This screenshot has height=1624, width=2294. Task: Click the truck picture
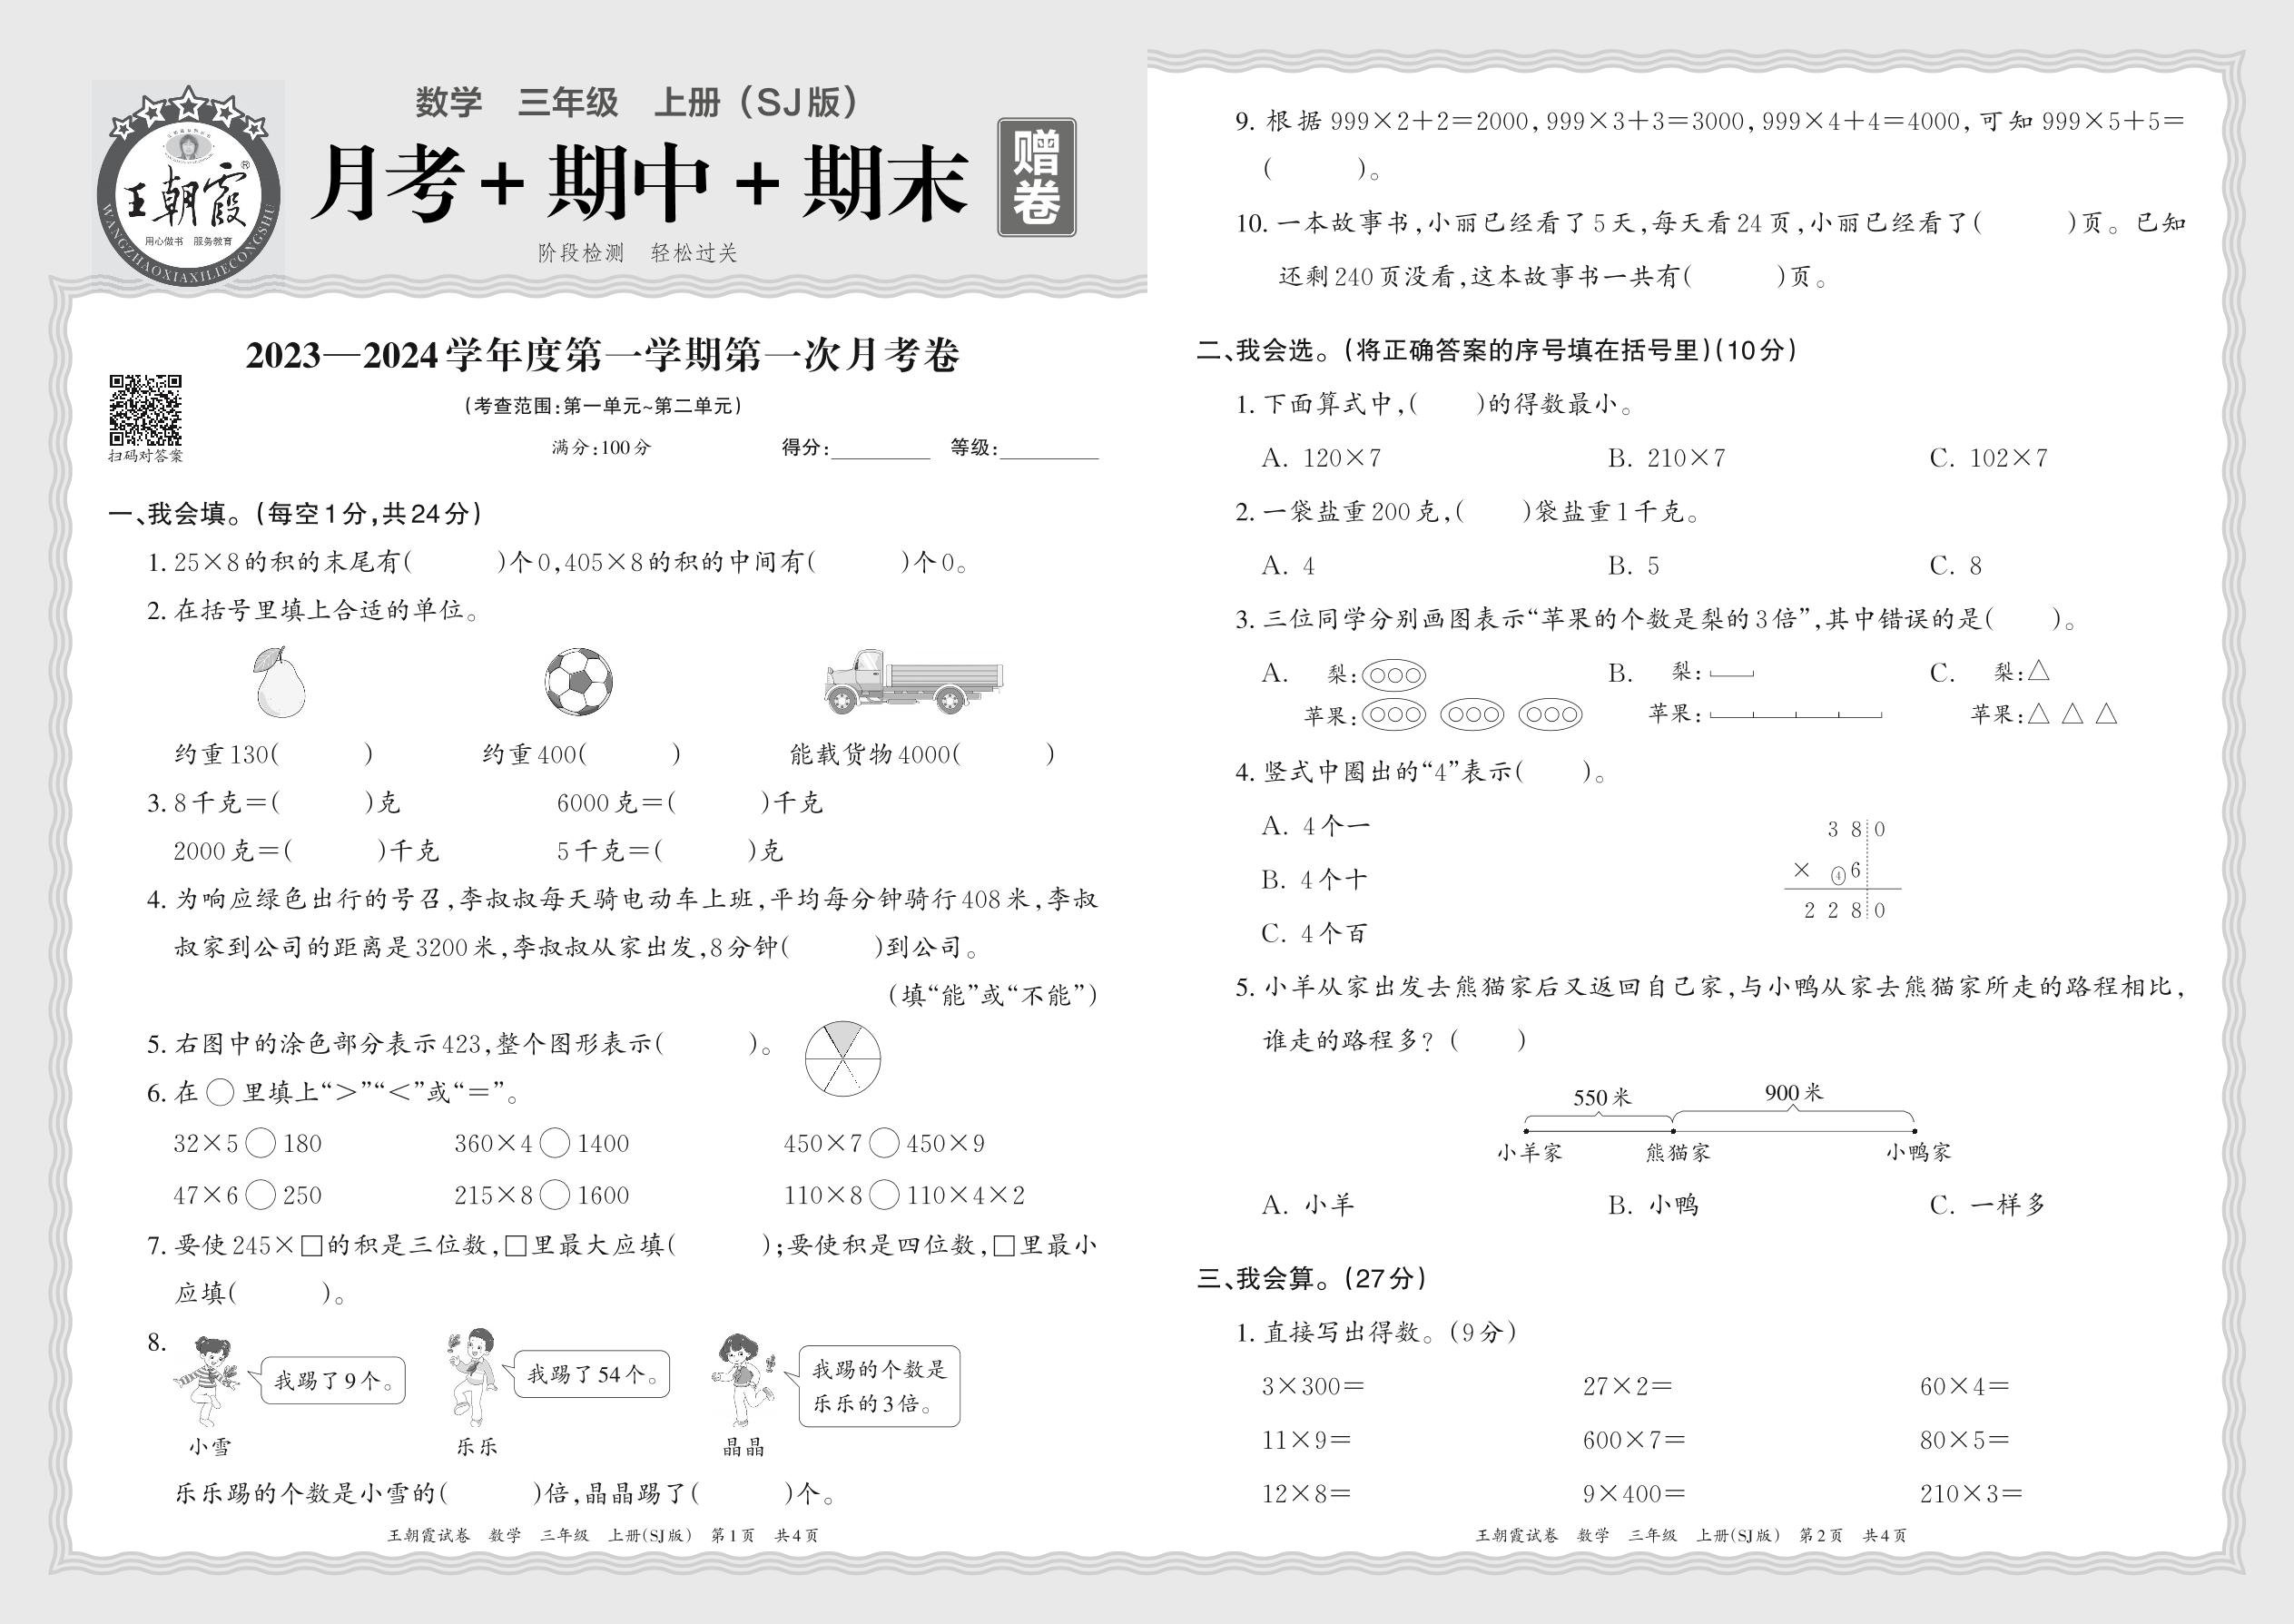(912, 681)
